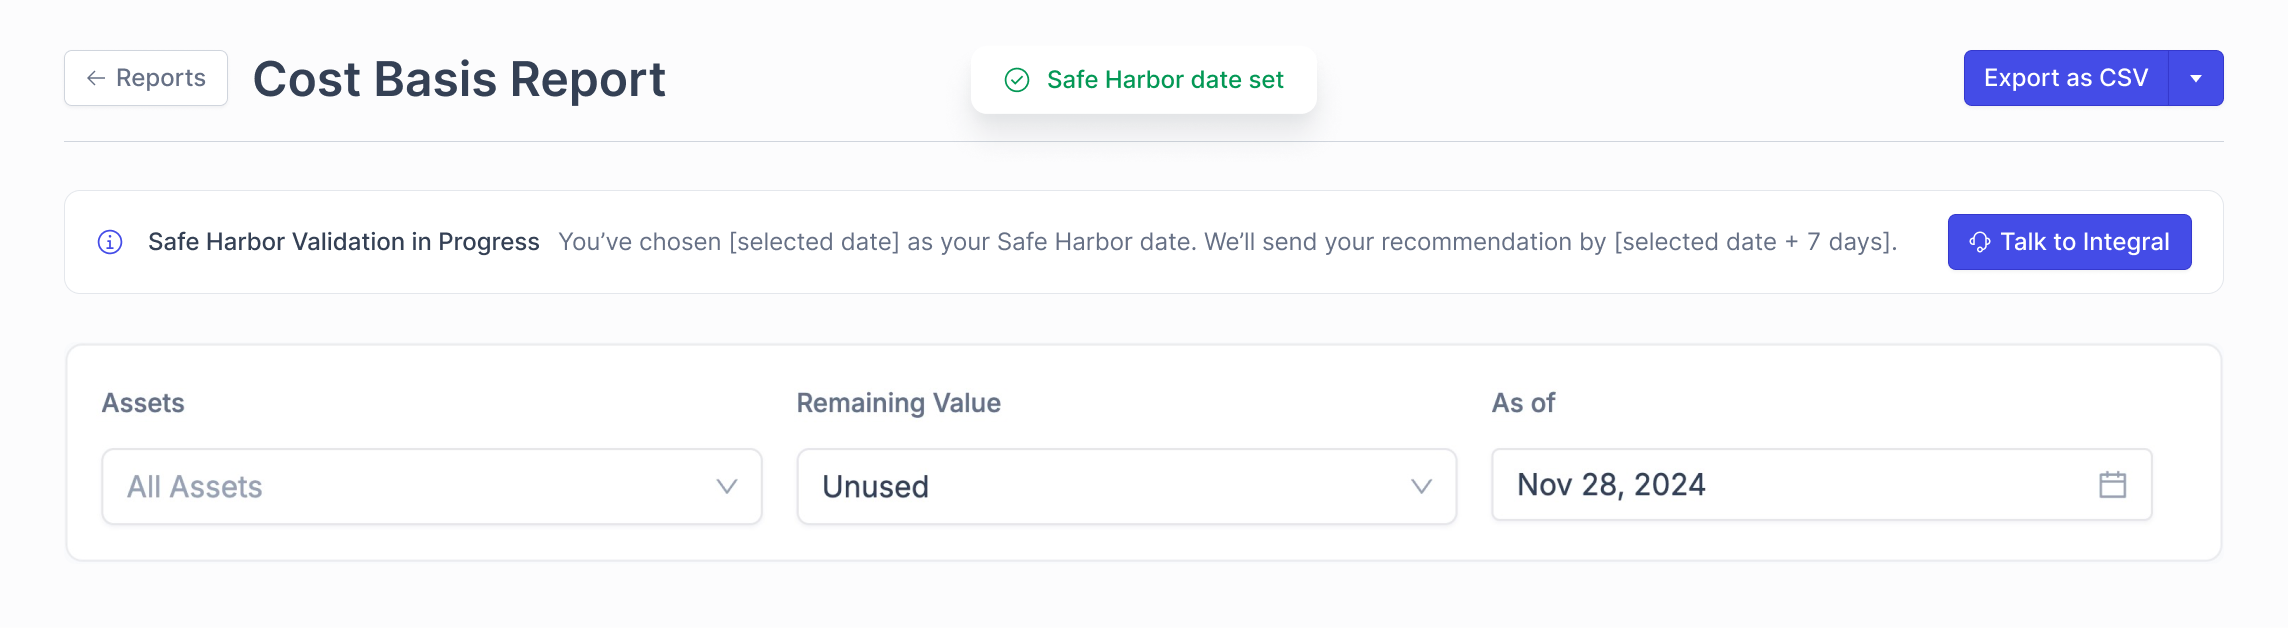Expand the Remaining Value Unused dropdown
Screen dimensions: 2288x628
tap(1125, 487)
